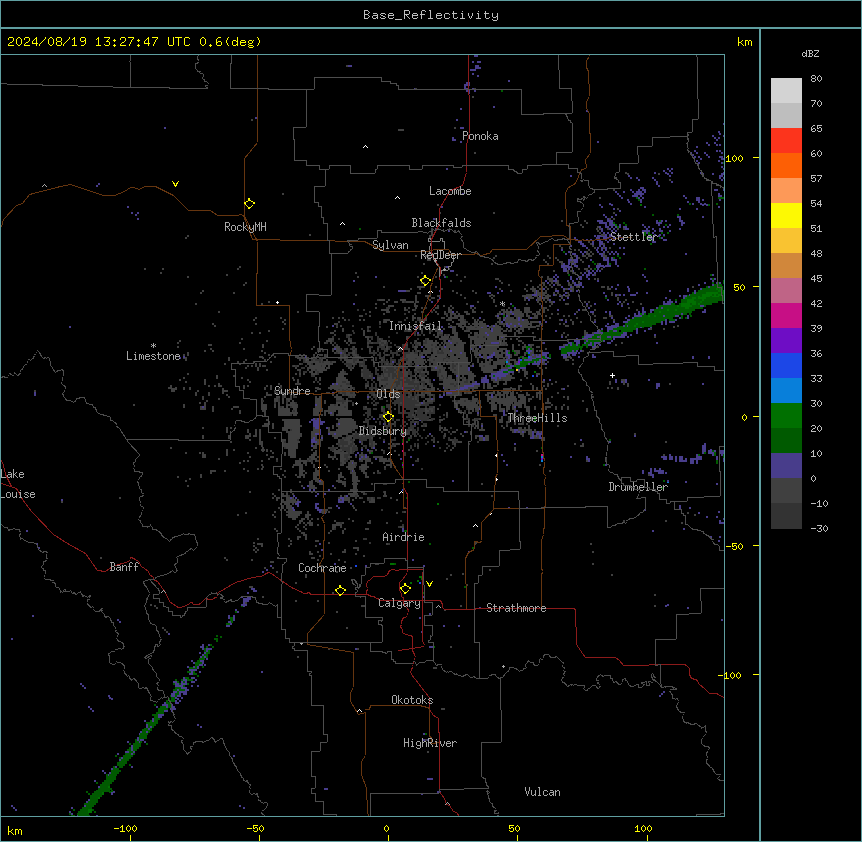Select the light gray 70-80 dBZ swatch
This screenshot has width=862, height=842.
pyautogui.click(x=786, y=91)
